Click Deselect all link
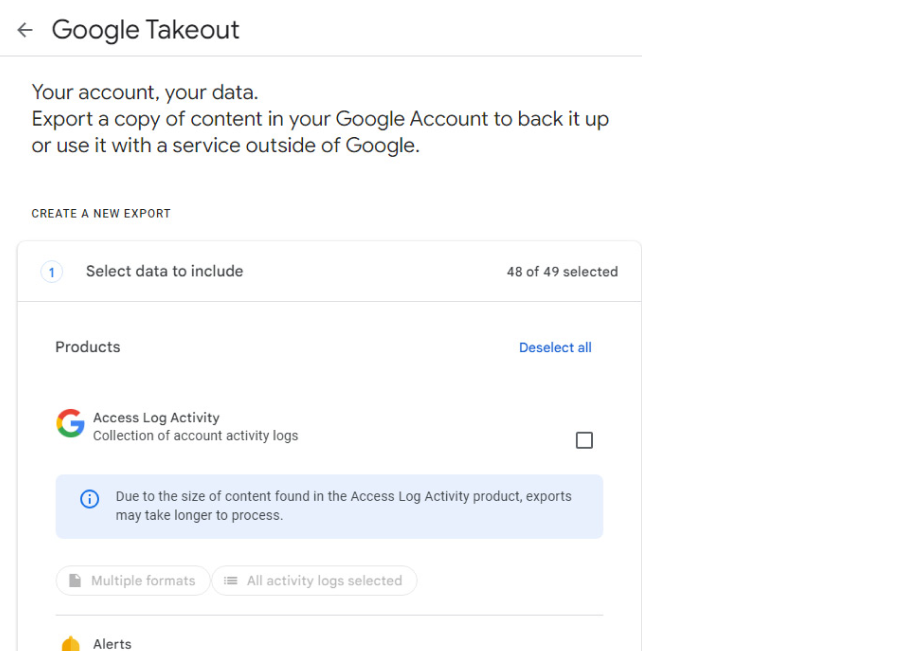Viewport: 918px width, 651px height. click(x=555, y=348)
